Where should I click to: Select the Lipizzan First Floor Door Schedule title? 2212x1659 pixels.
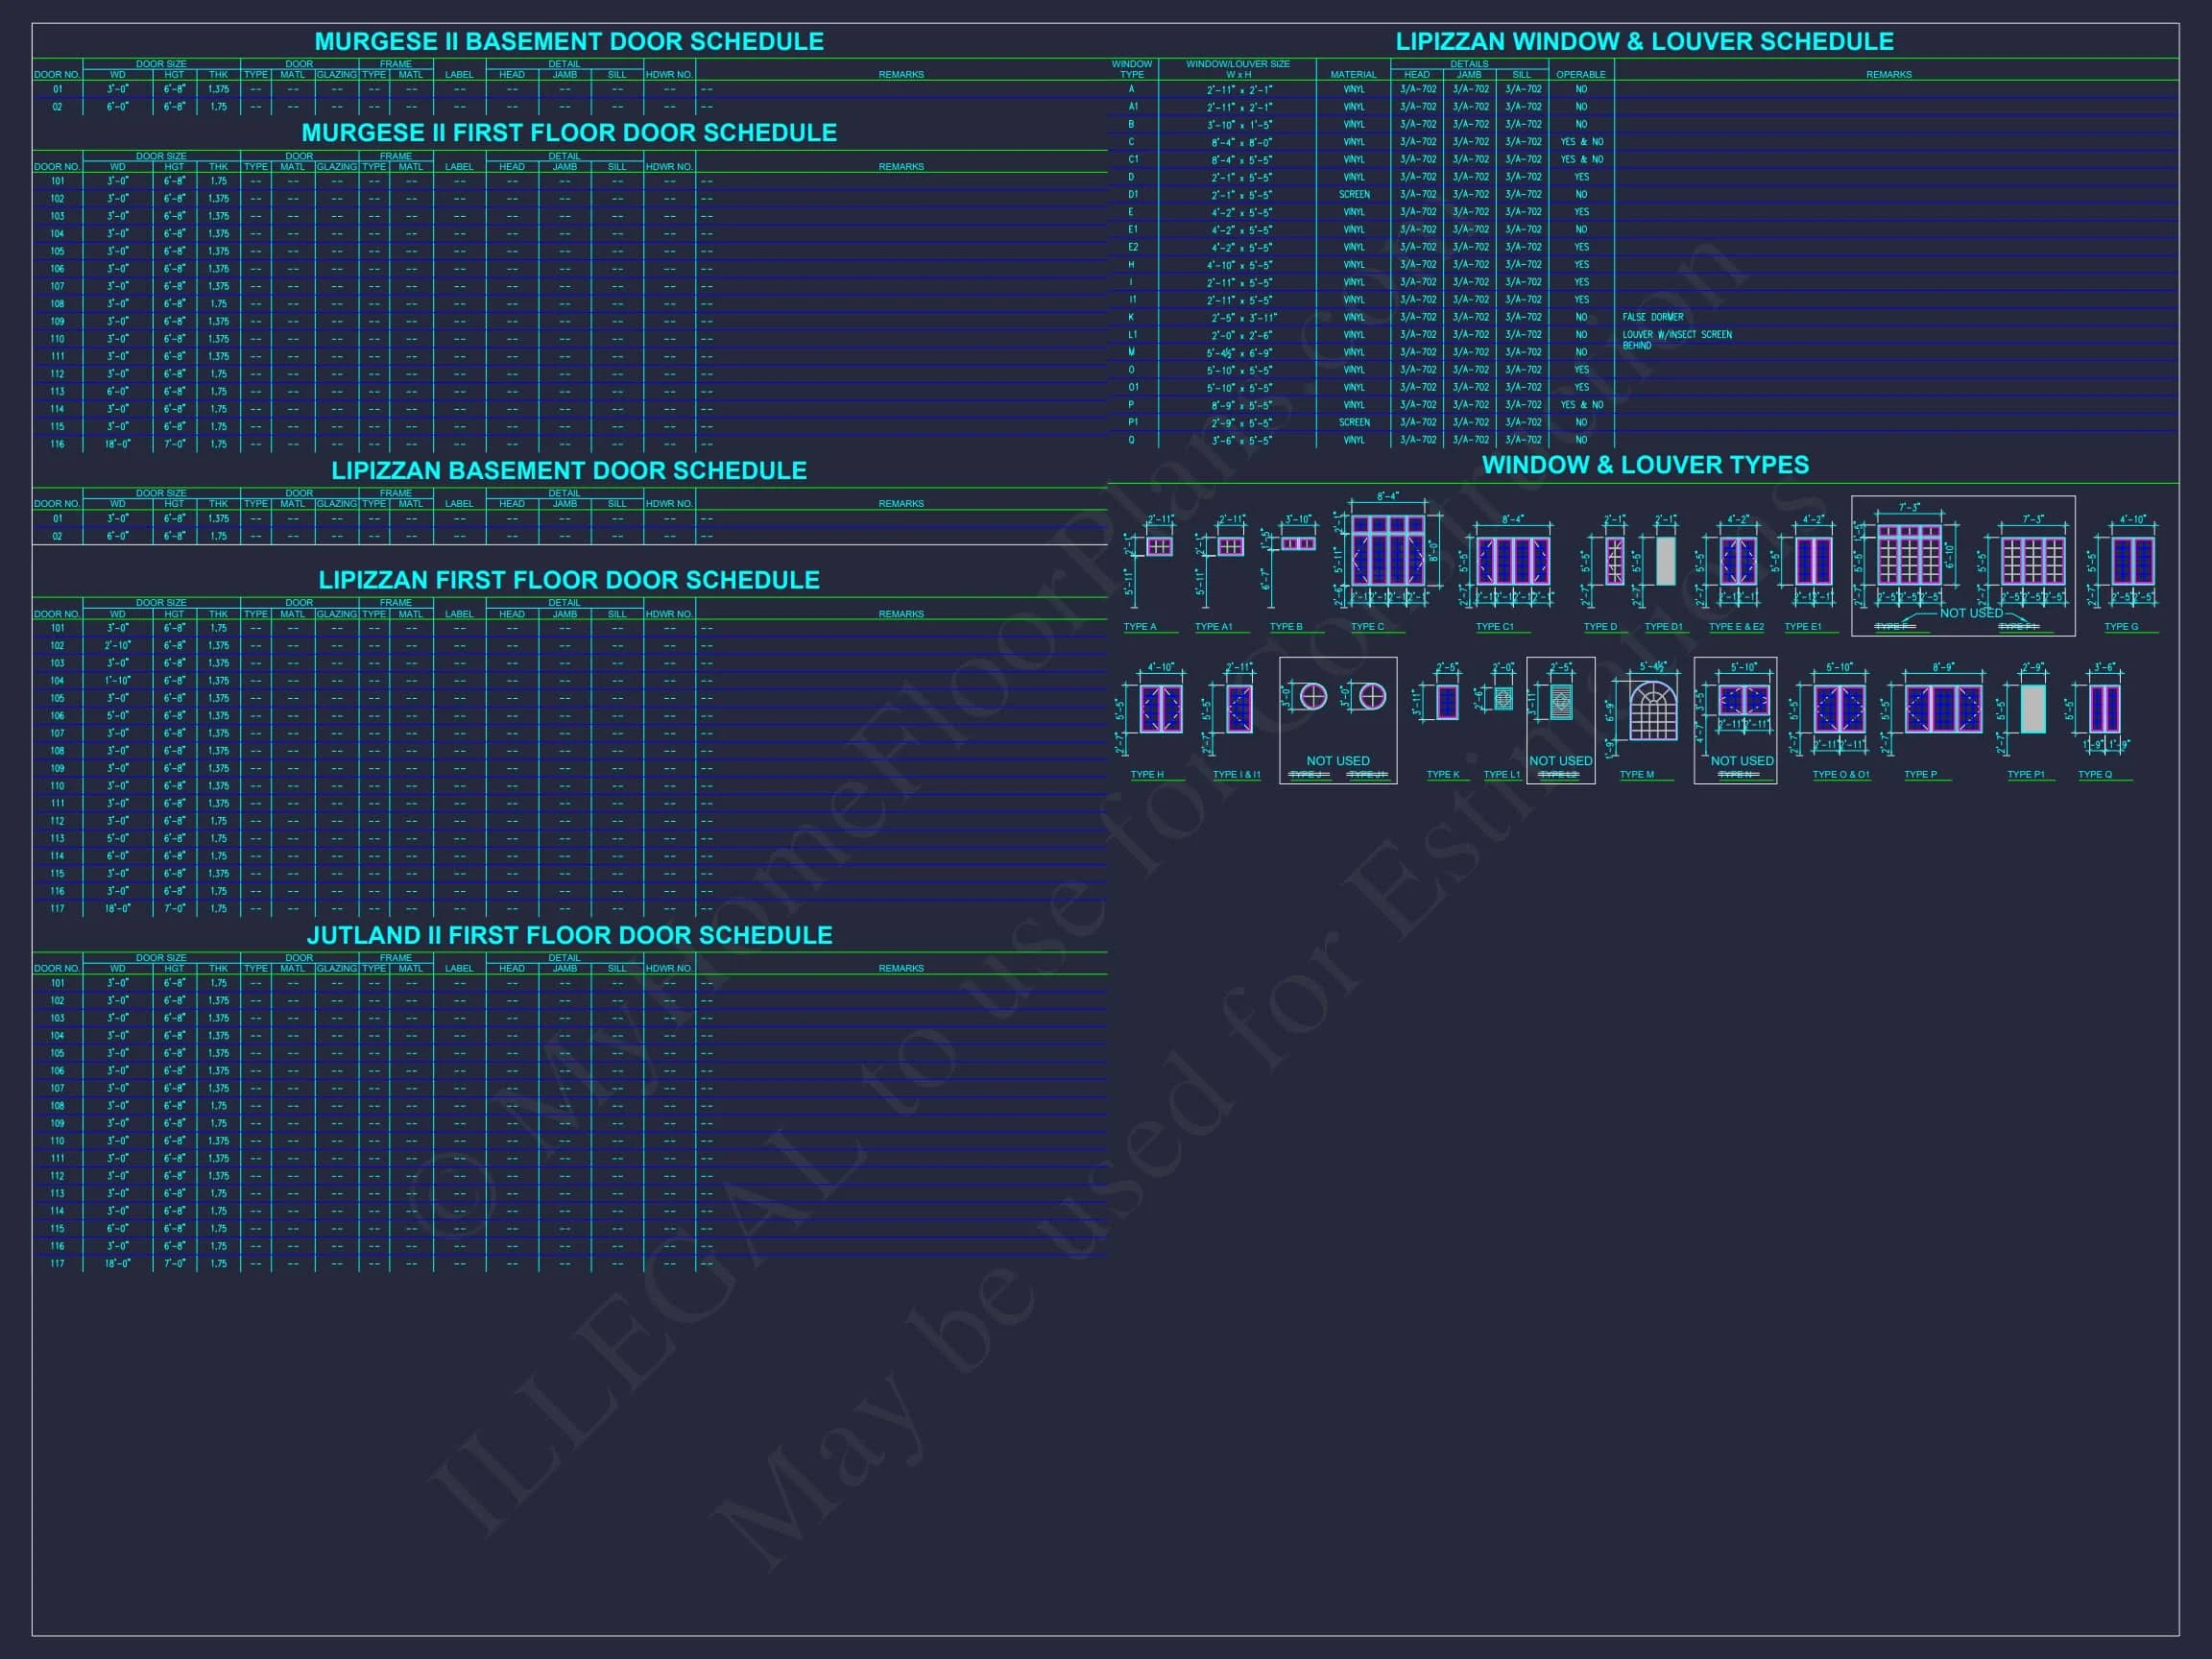click(569, 580)
